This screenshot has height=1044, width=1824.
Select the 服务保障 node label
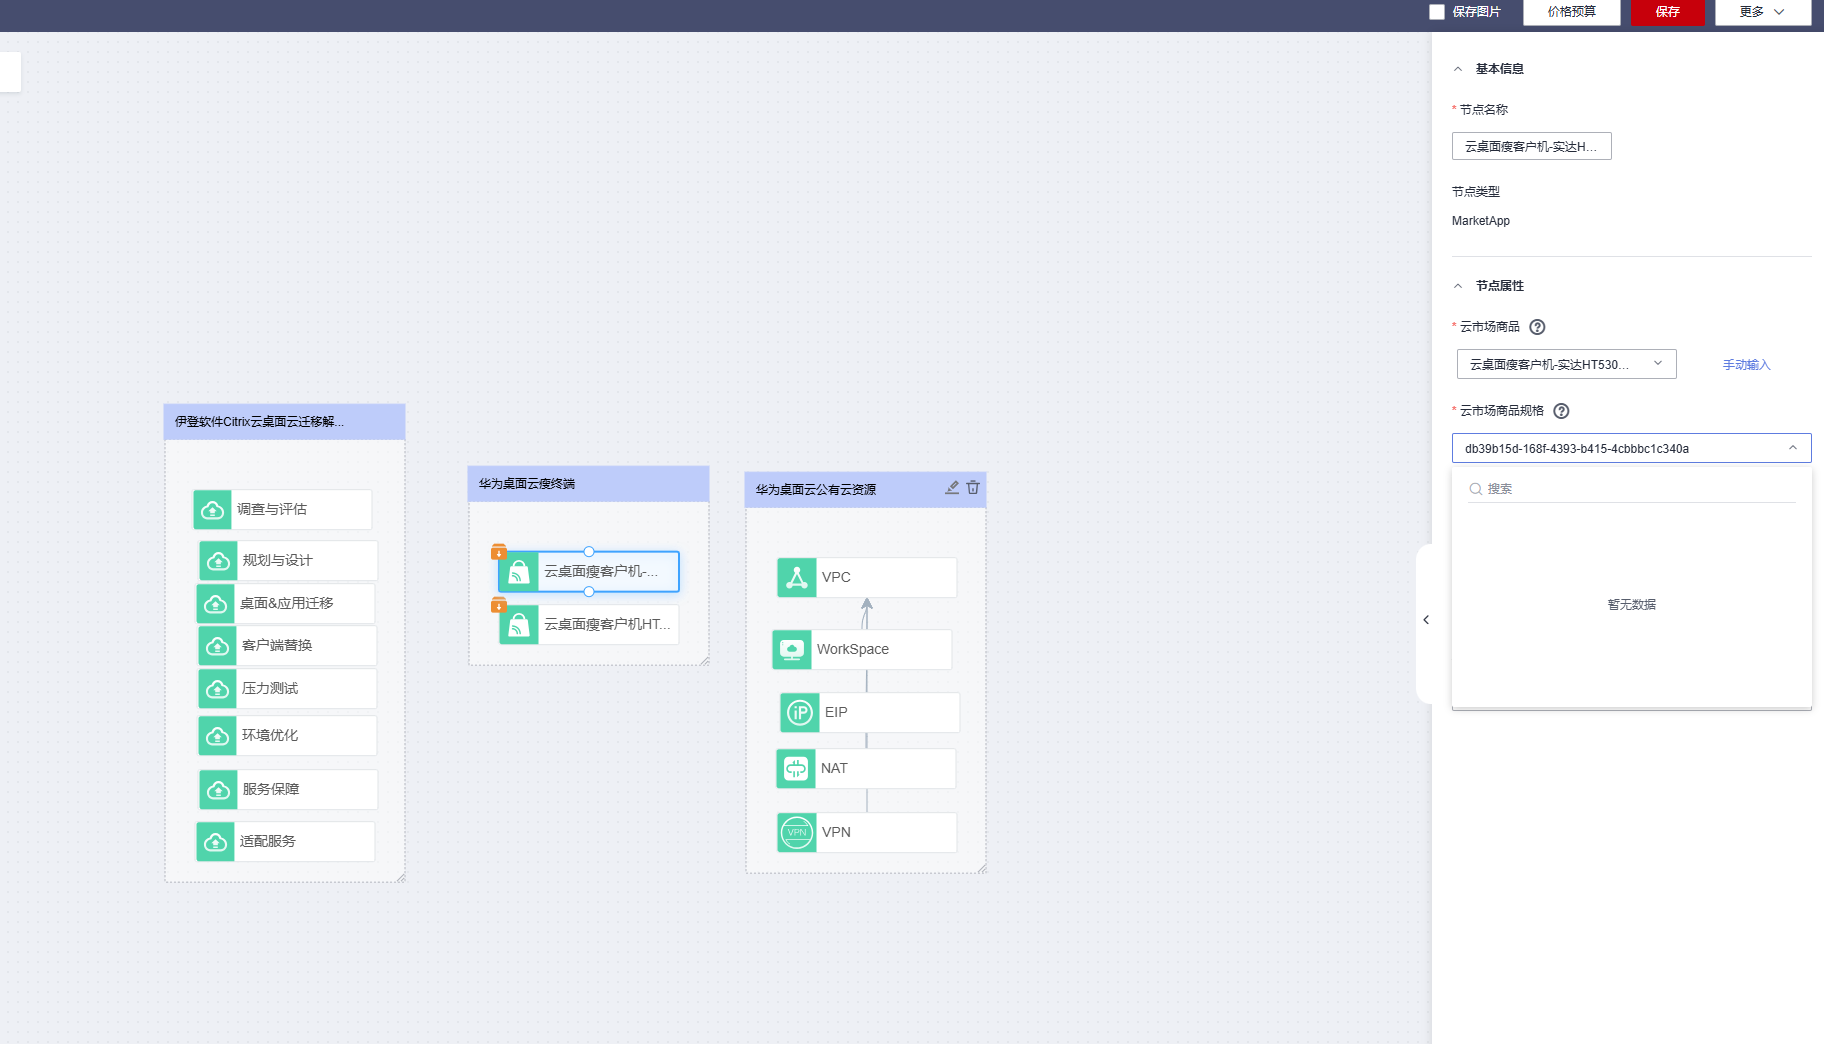pyautogui.click(x=271, y=790)
